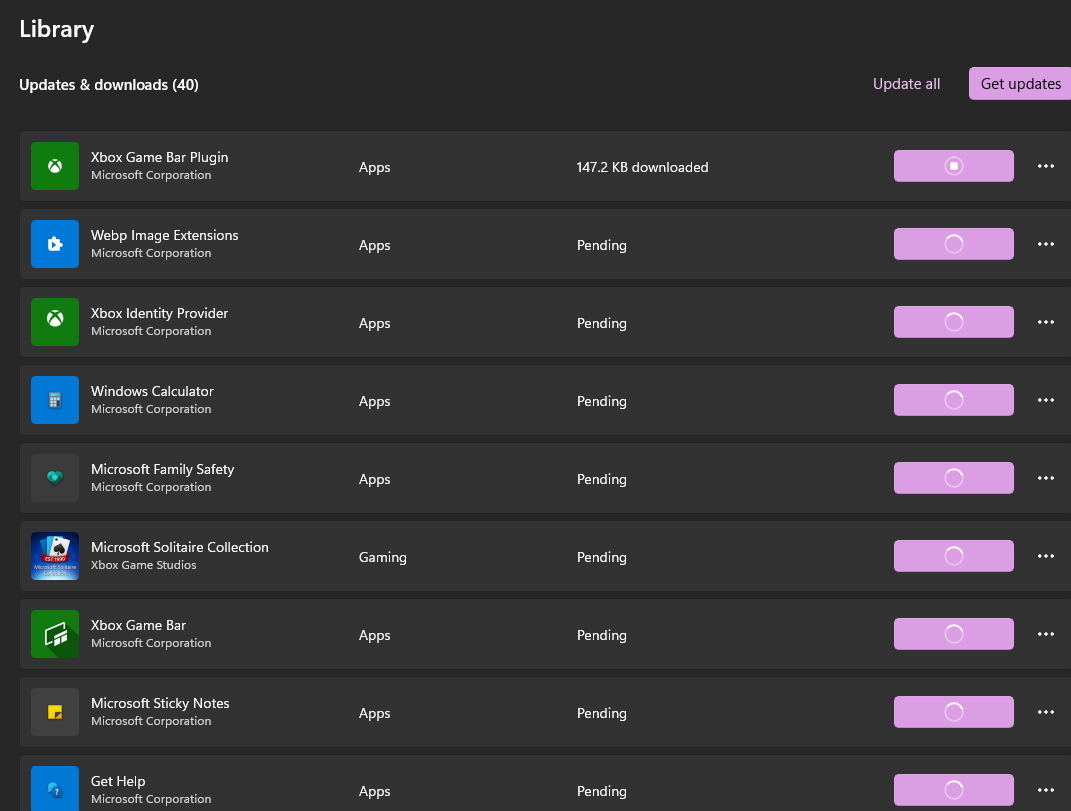Click Apps category for Xbox Game Bar Plugin
Image resolution: width=1071 pixels, height=811 pixels.
374,167
